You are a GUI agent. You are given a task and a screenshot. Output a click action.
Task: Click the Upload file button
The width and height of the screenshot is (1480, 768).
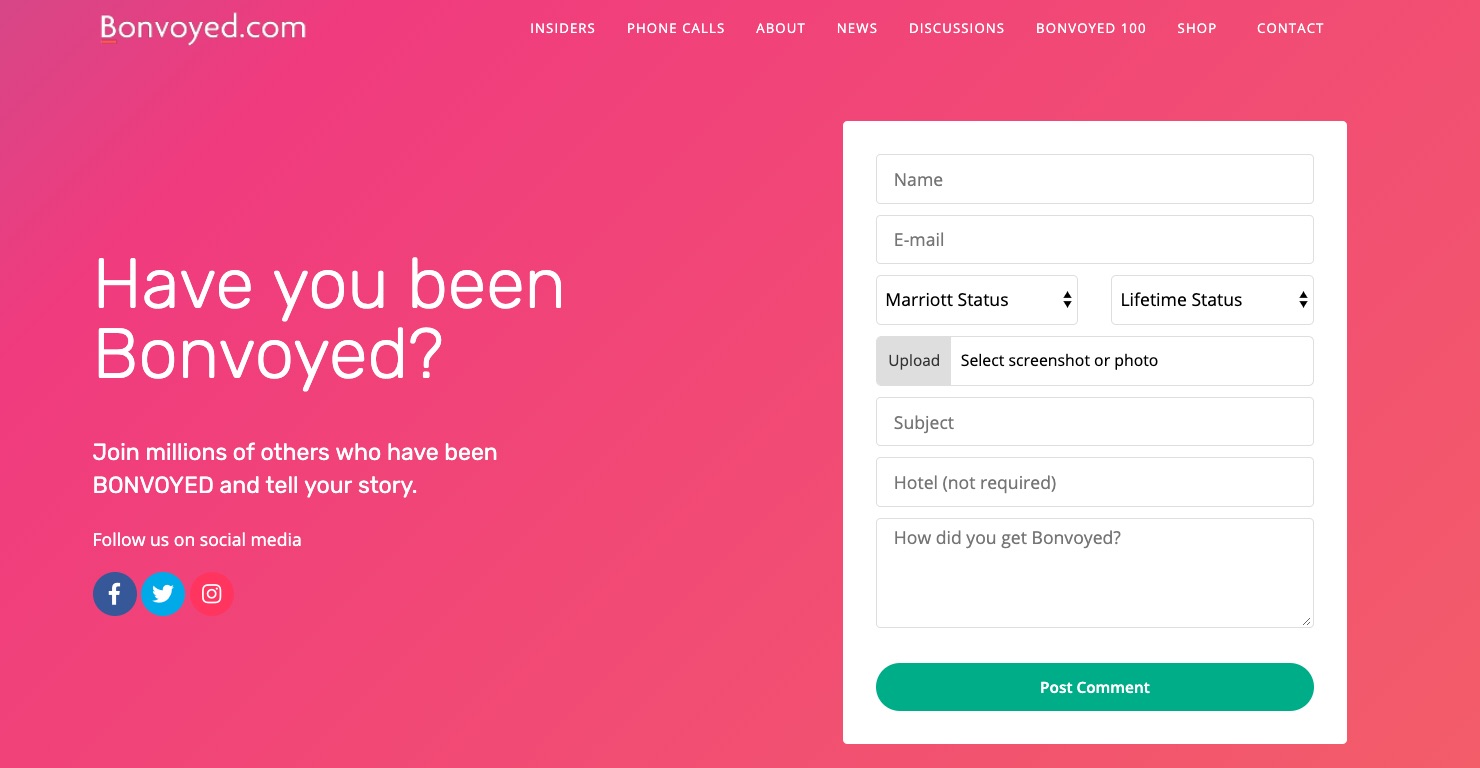pyautogui.click(x=914, y=361)
